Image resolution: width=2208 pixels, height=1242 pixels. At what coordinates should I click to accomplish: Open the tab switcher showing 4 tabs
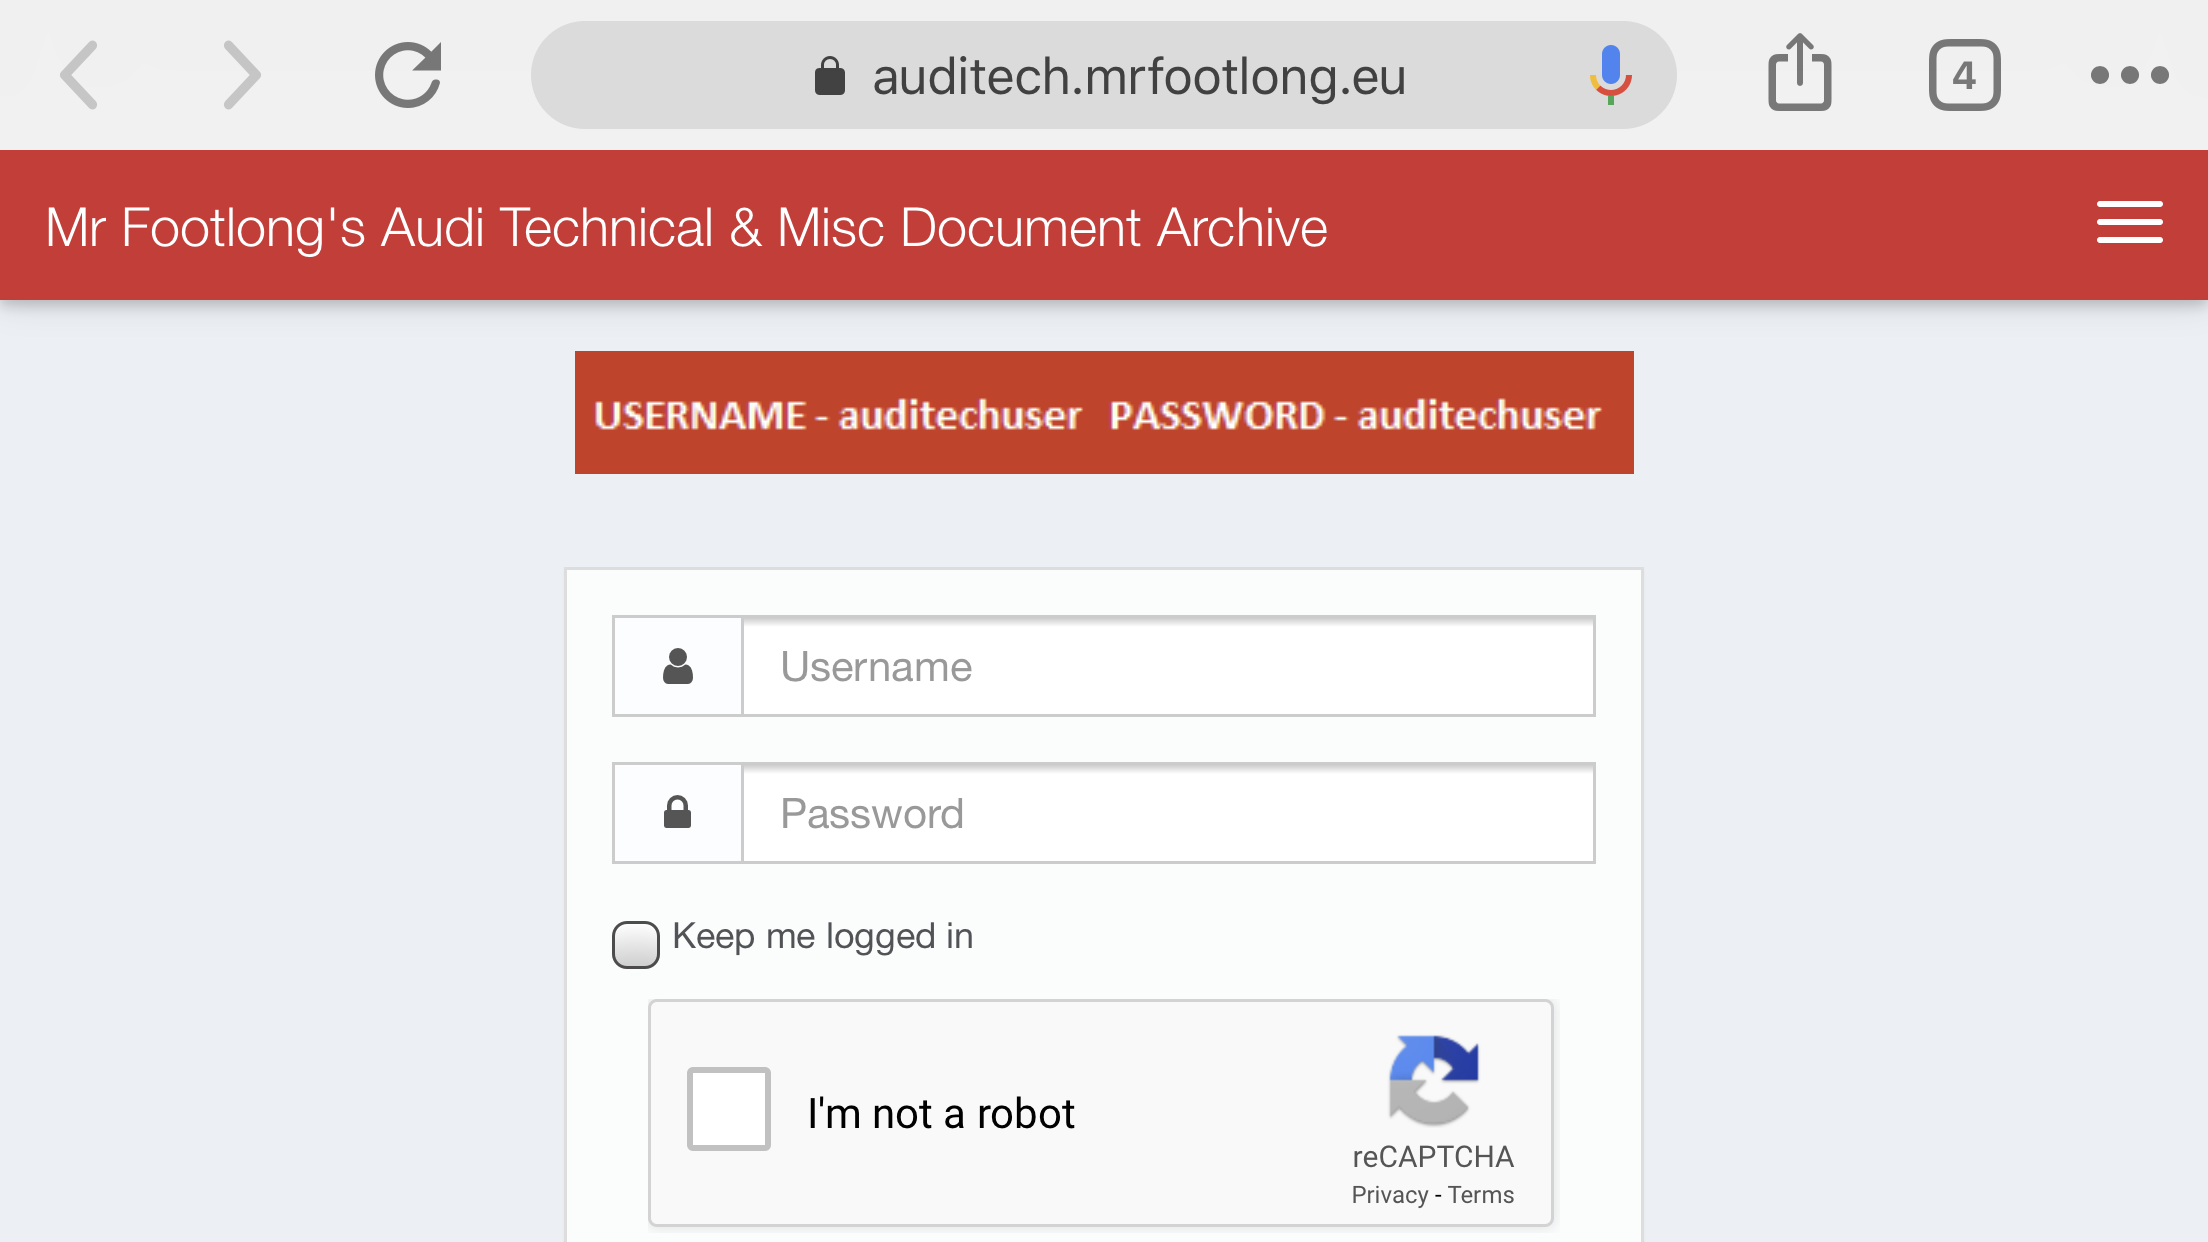tap(1964, 75)
